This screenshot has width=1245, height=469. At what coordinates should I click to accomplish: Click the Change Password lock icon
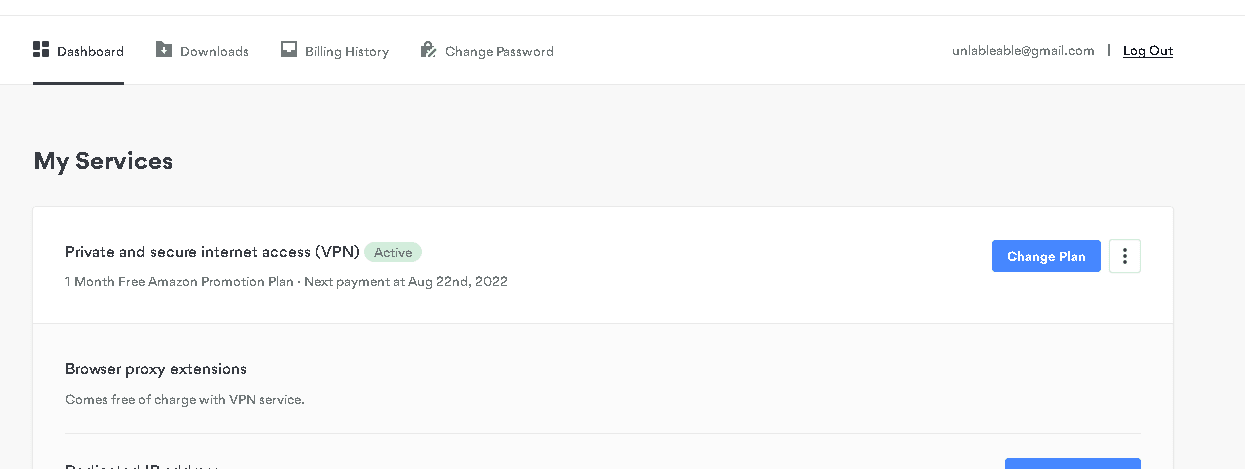428,49
